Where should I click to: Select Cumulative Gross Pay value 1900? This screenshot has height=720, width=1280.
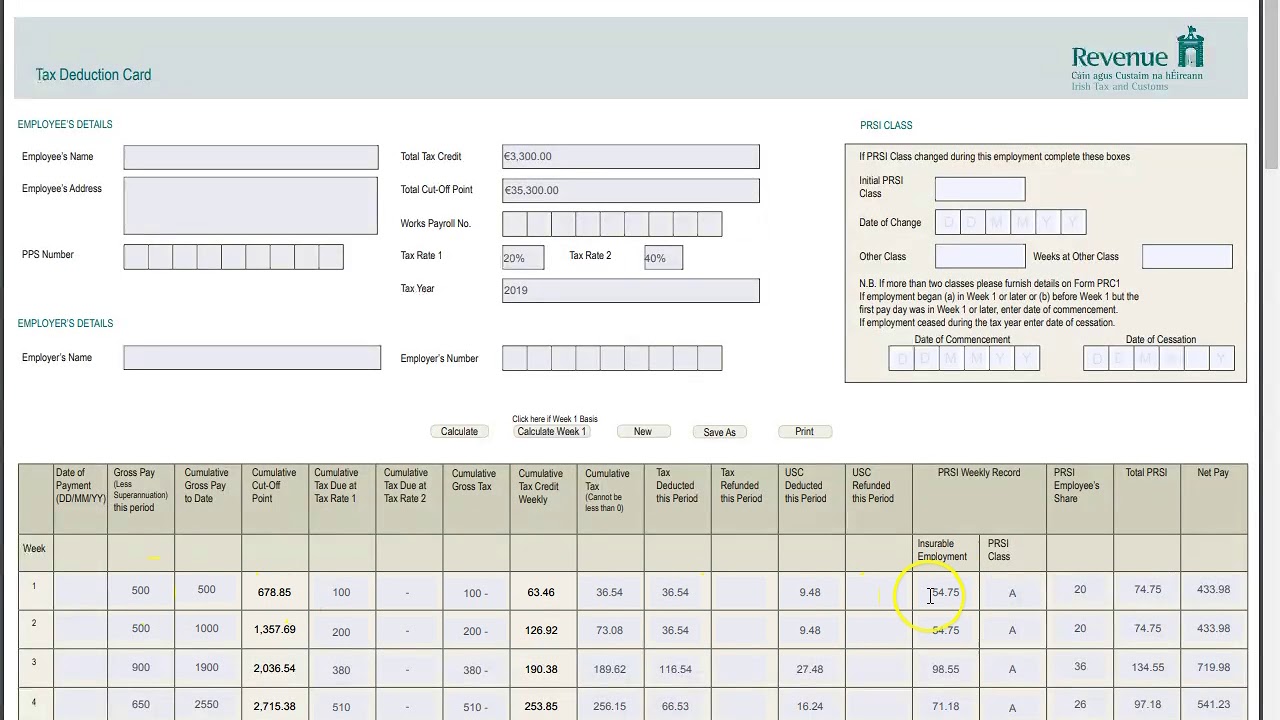[206, 668]
